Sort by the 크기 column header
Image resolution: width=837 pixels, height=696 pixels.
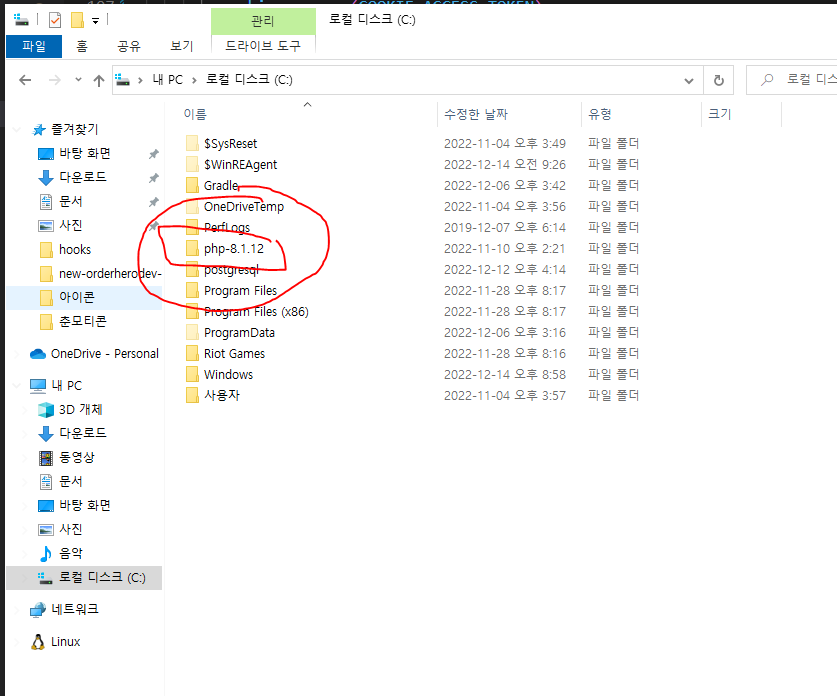[x=719, y=114]
